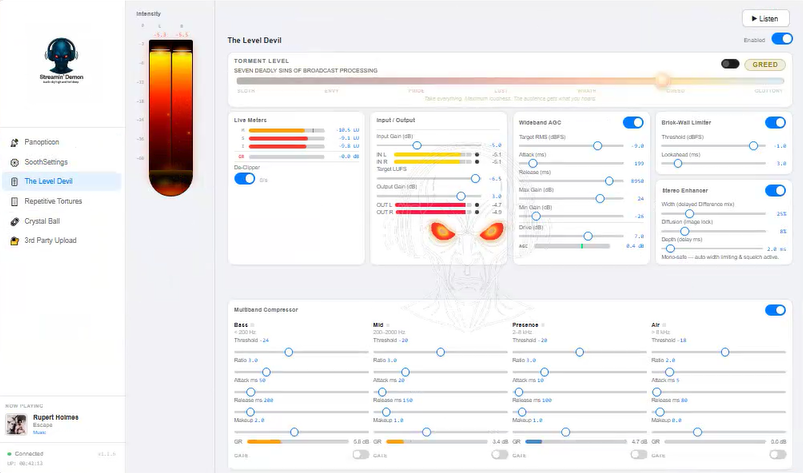This screenshot has width=803, height=473.
Task: Turn off the Brick-Wall Limiter switch
Action: (x=775, y=122)
